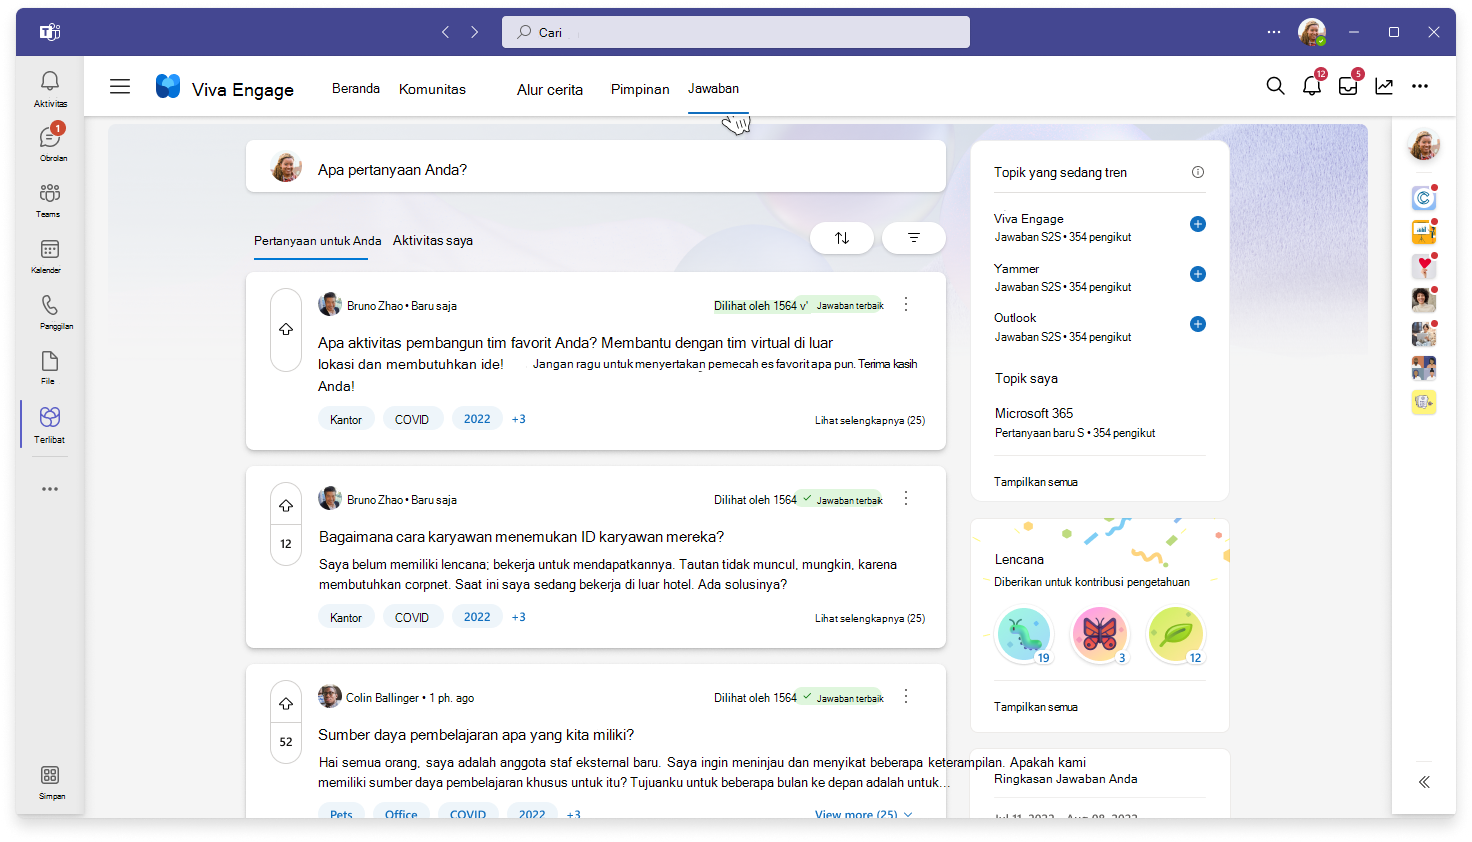Switch to Pertanyaan untuk Anda tab
This screenshot has height=842, width=1472.
[x=317, y=241]
